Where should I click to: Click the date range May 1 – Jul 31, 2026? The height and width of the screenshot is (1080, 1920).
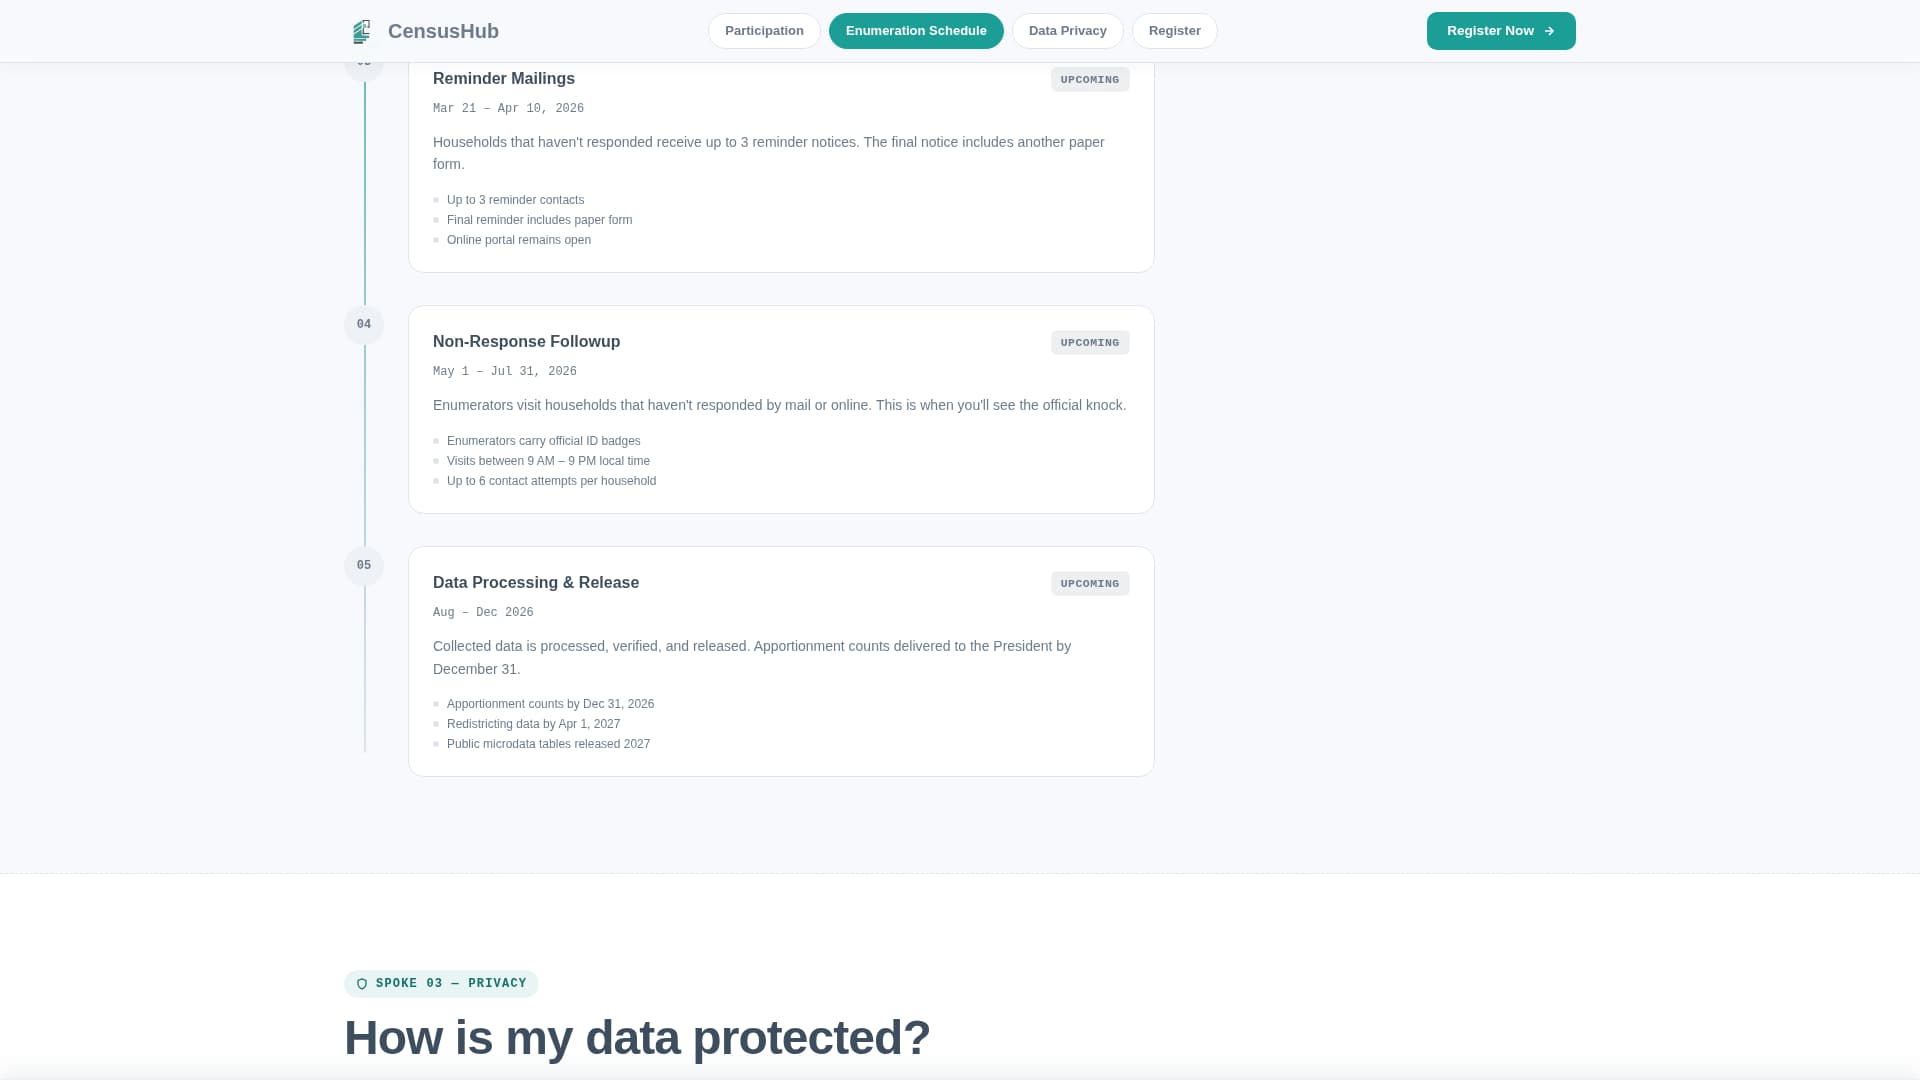pos(505,372)
